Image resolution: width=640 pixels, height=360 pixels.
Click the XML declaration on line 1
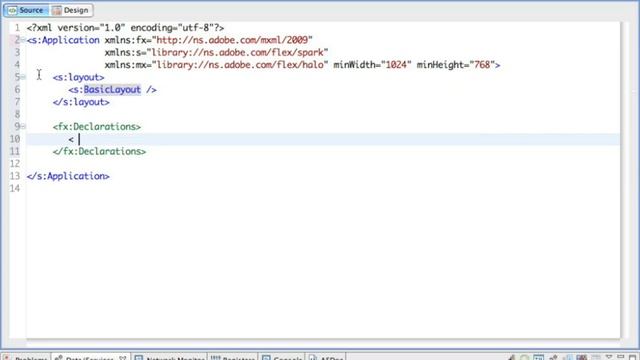(125, 28)
